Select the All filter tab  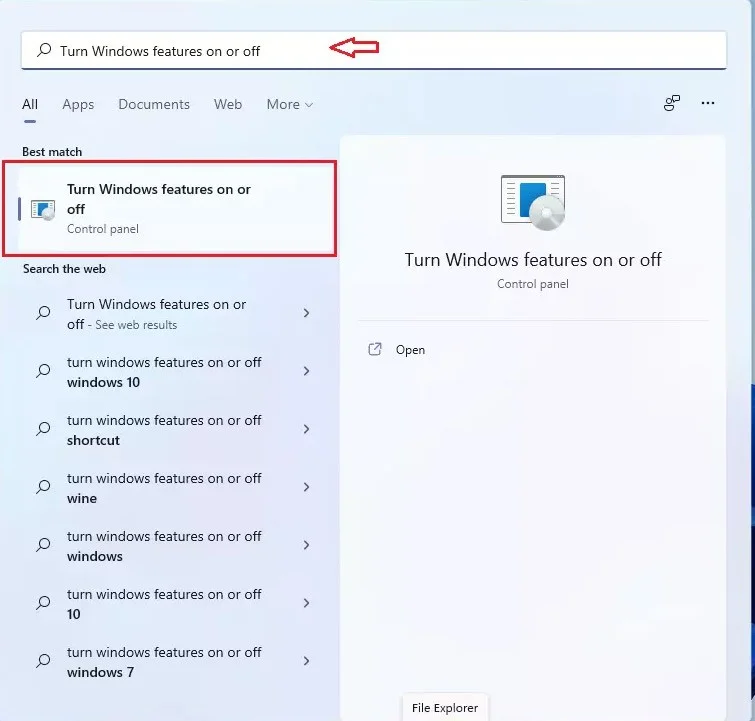tap(30, 104)
